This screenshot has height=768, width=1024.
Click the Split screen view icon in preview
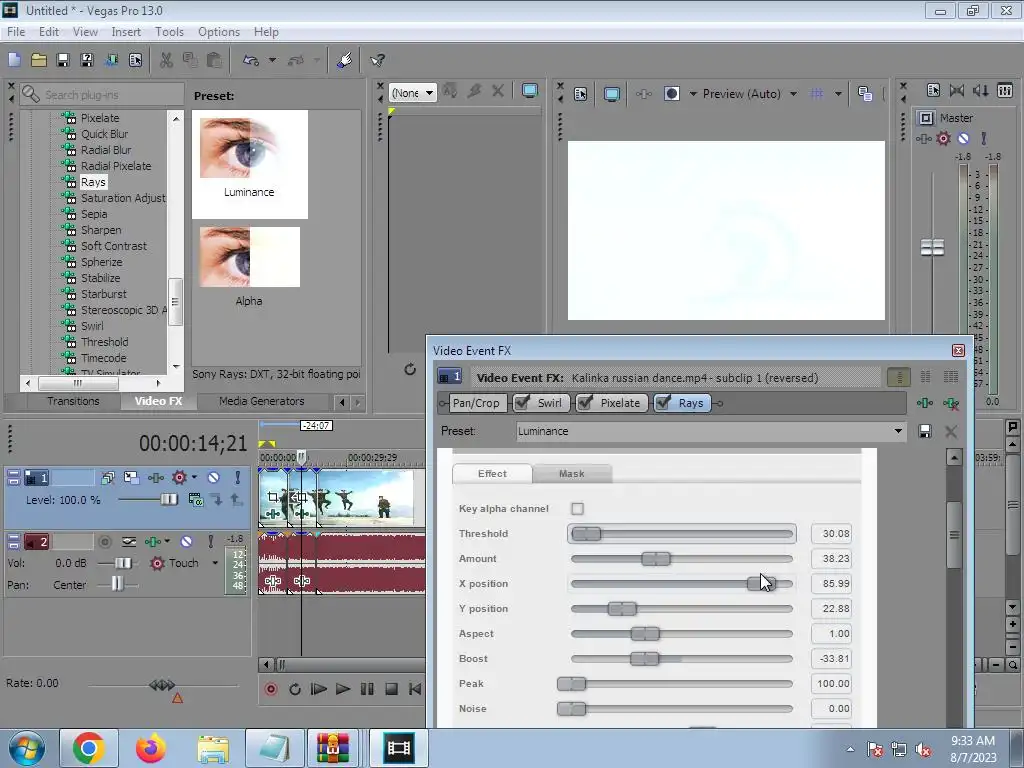pyautogui.click(x=672, y=94)
